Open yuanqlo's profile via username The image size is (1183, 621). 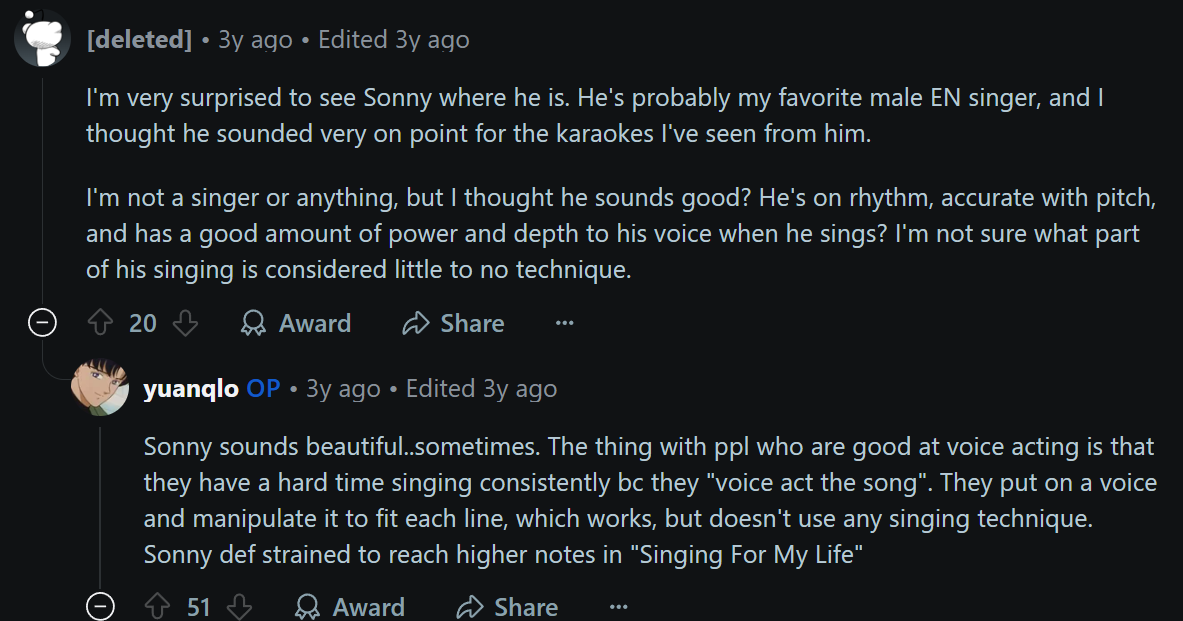tap(191, 389)
